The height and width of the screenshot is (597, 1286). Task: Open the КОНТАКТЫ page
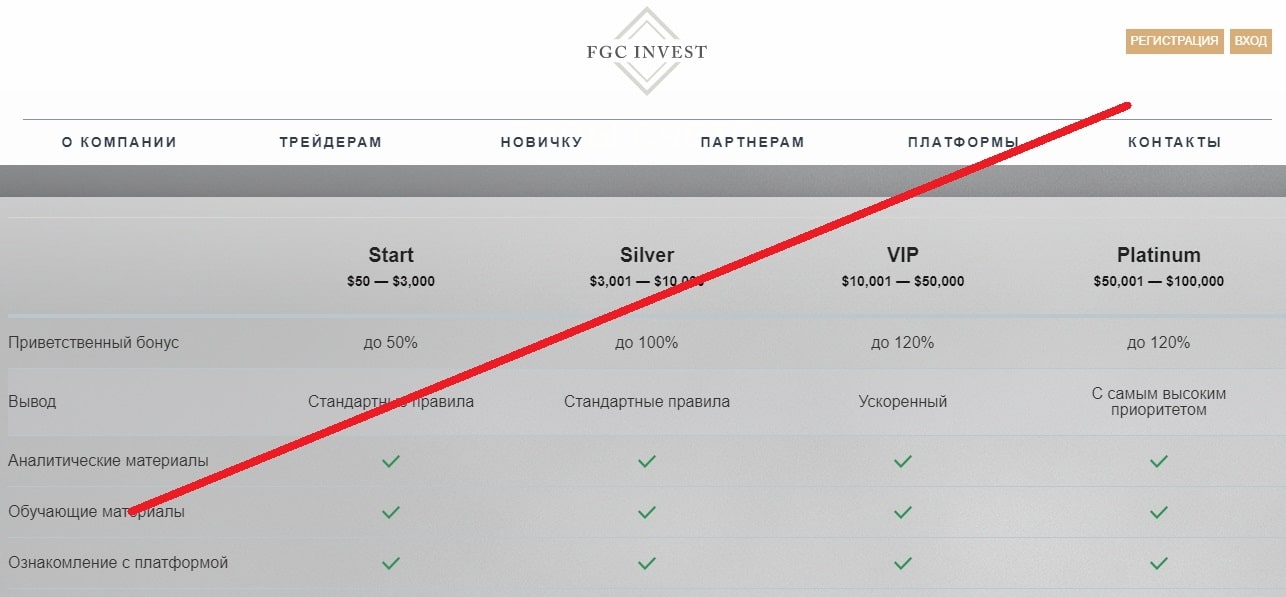tap(1174, 142)
